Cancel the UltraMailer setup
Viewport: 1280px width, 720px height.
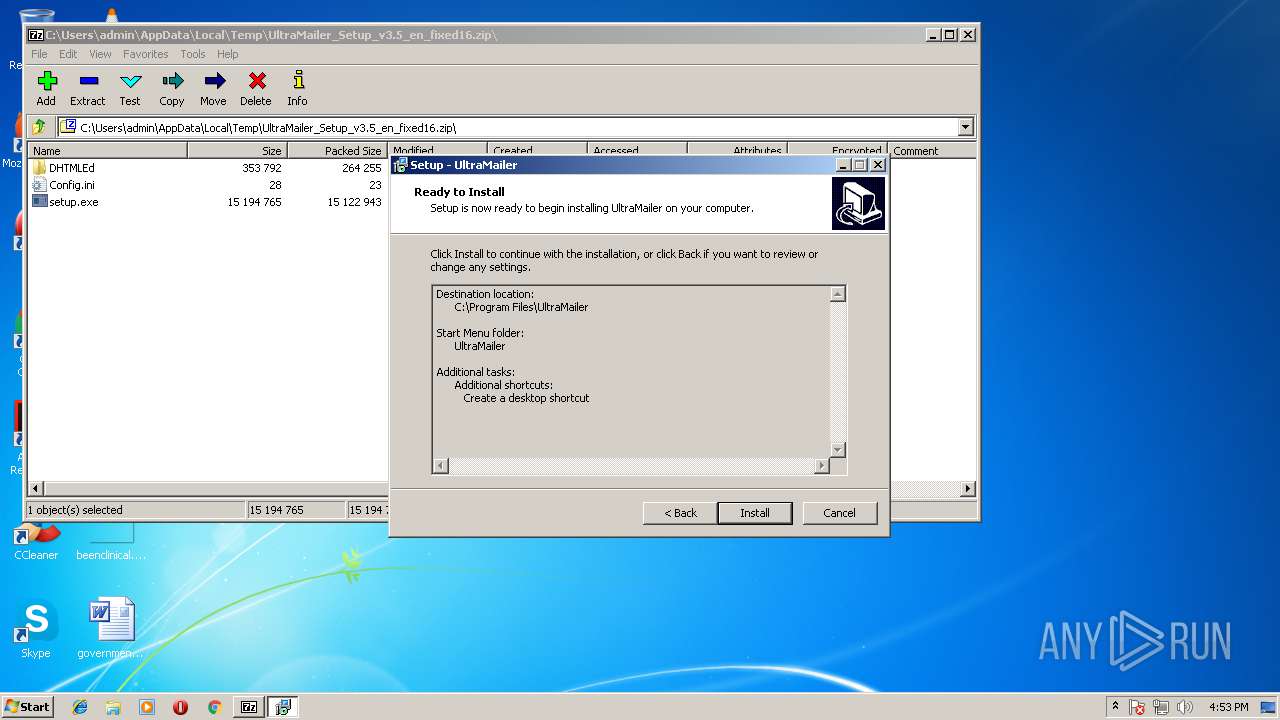(839, 513)
